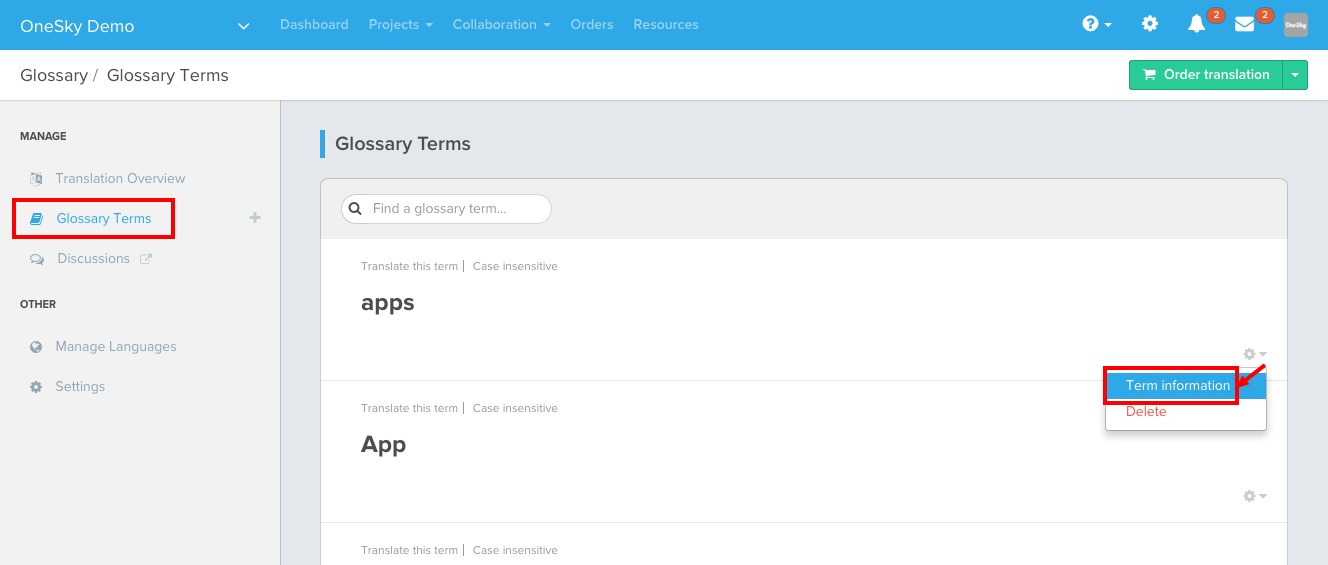Expand the OneSky Demo project switcher
Screen dimensions: 1328x565
click(x=243, y=26)
